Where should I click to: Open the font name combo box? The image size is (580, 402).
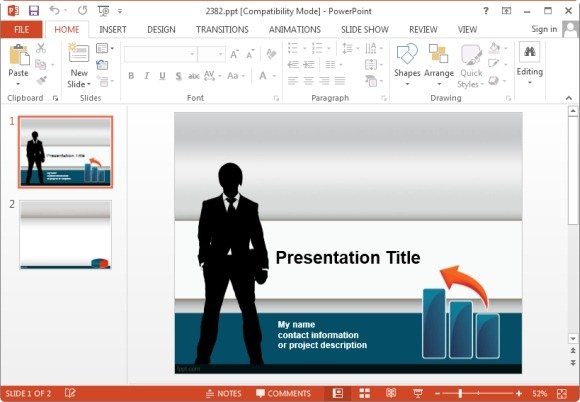(161, 55)
